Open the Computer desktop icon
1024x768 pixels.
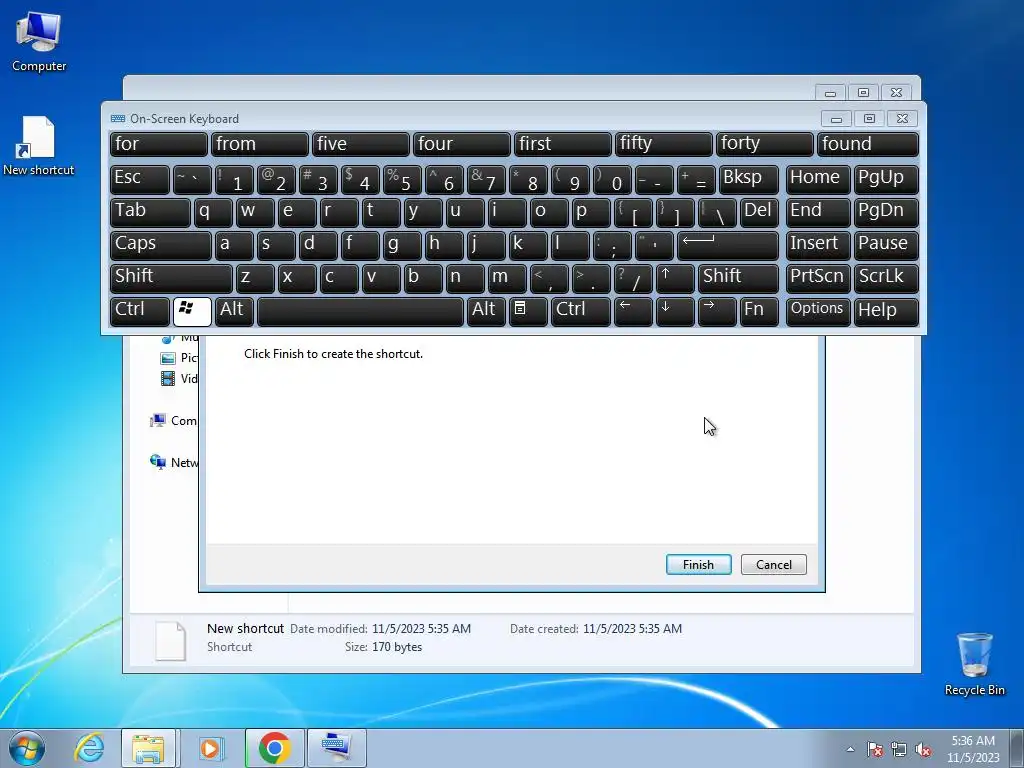39,41
